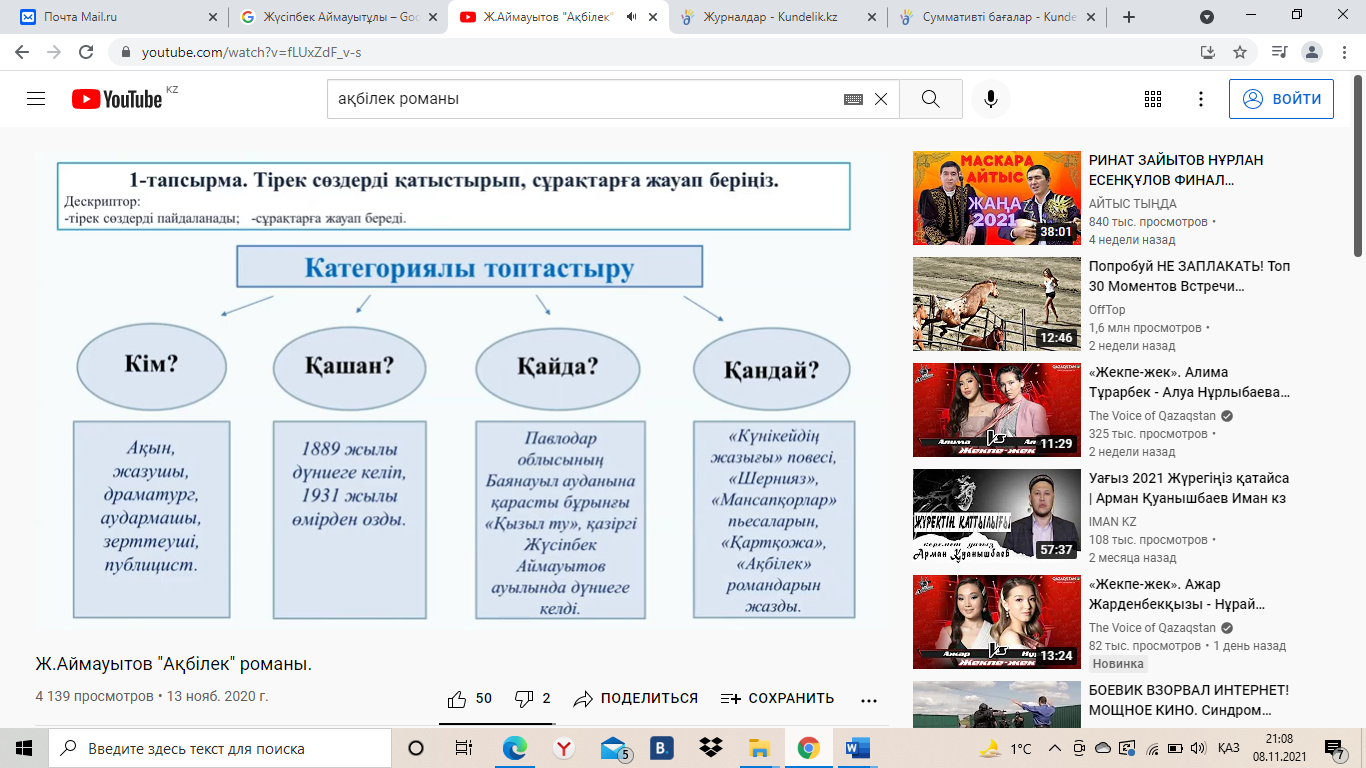
Task: Click ПОДЕЛИТЬСЯ to share the video
Action: click(x=636, y=699)
